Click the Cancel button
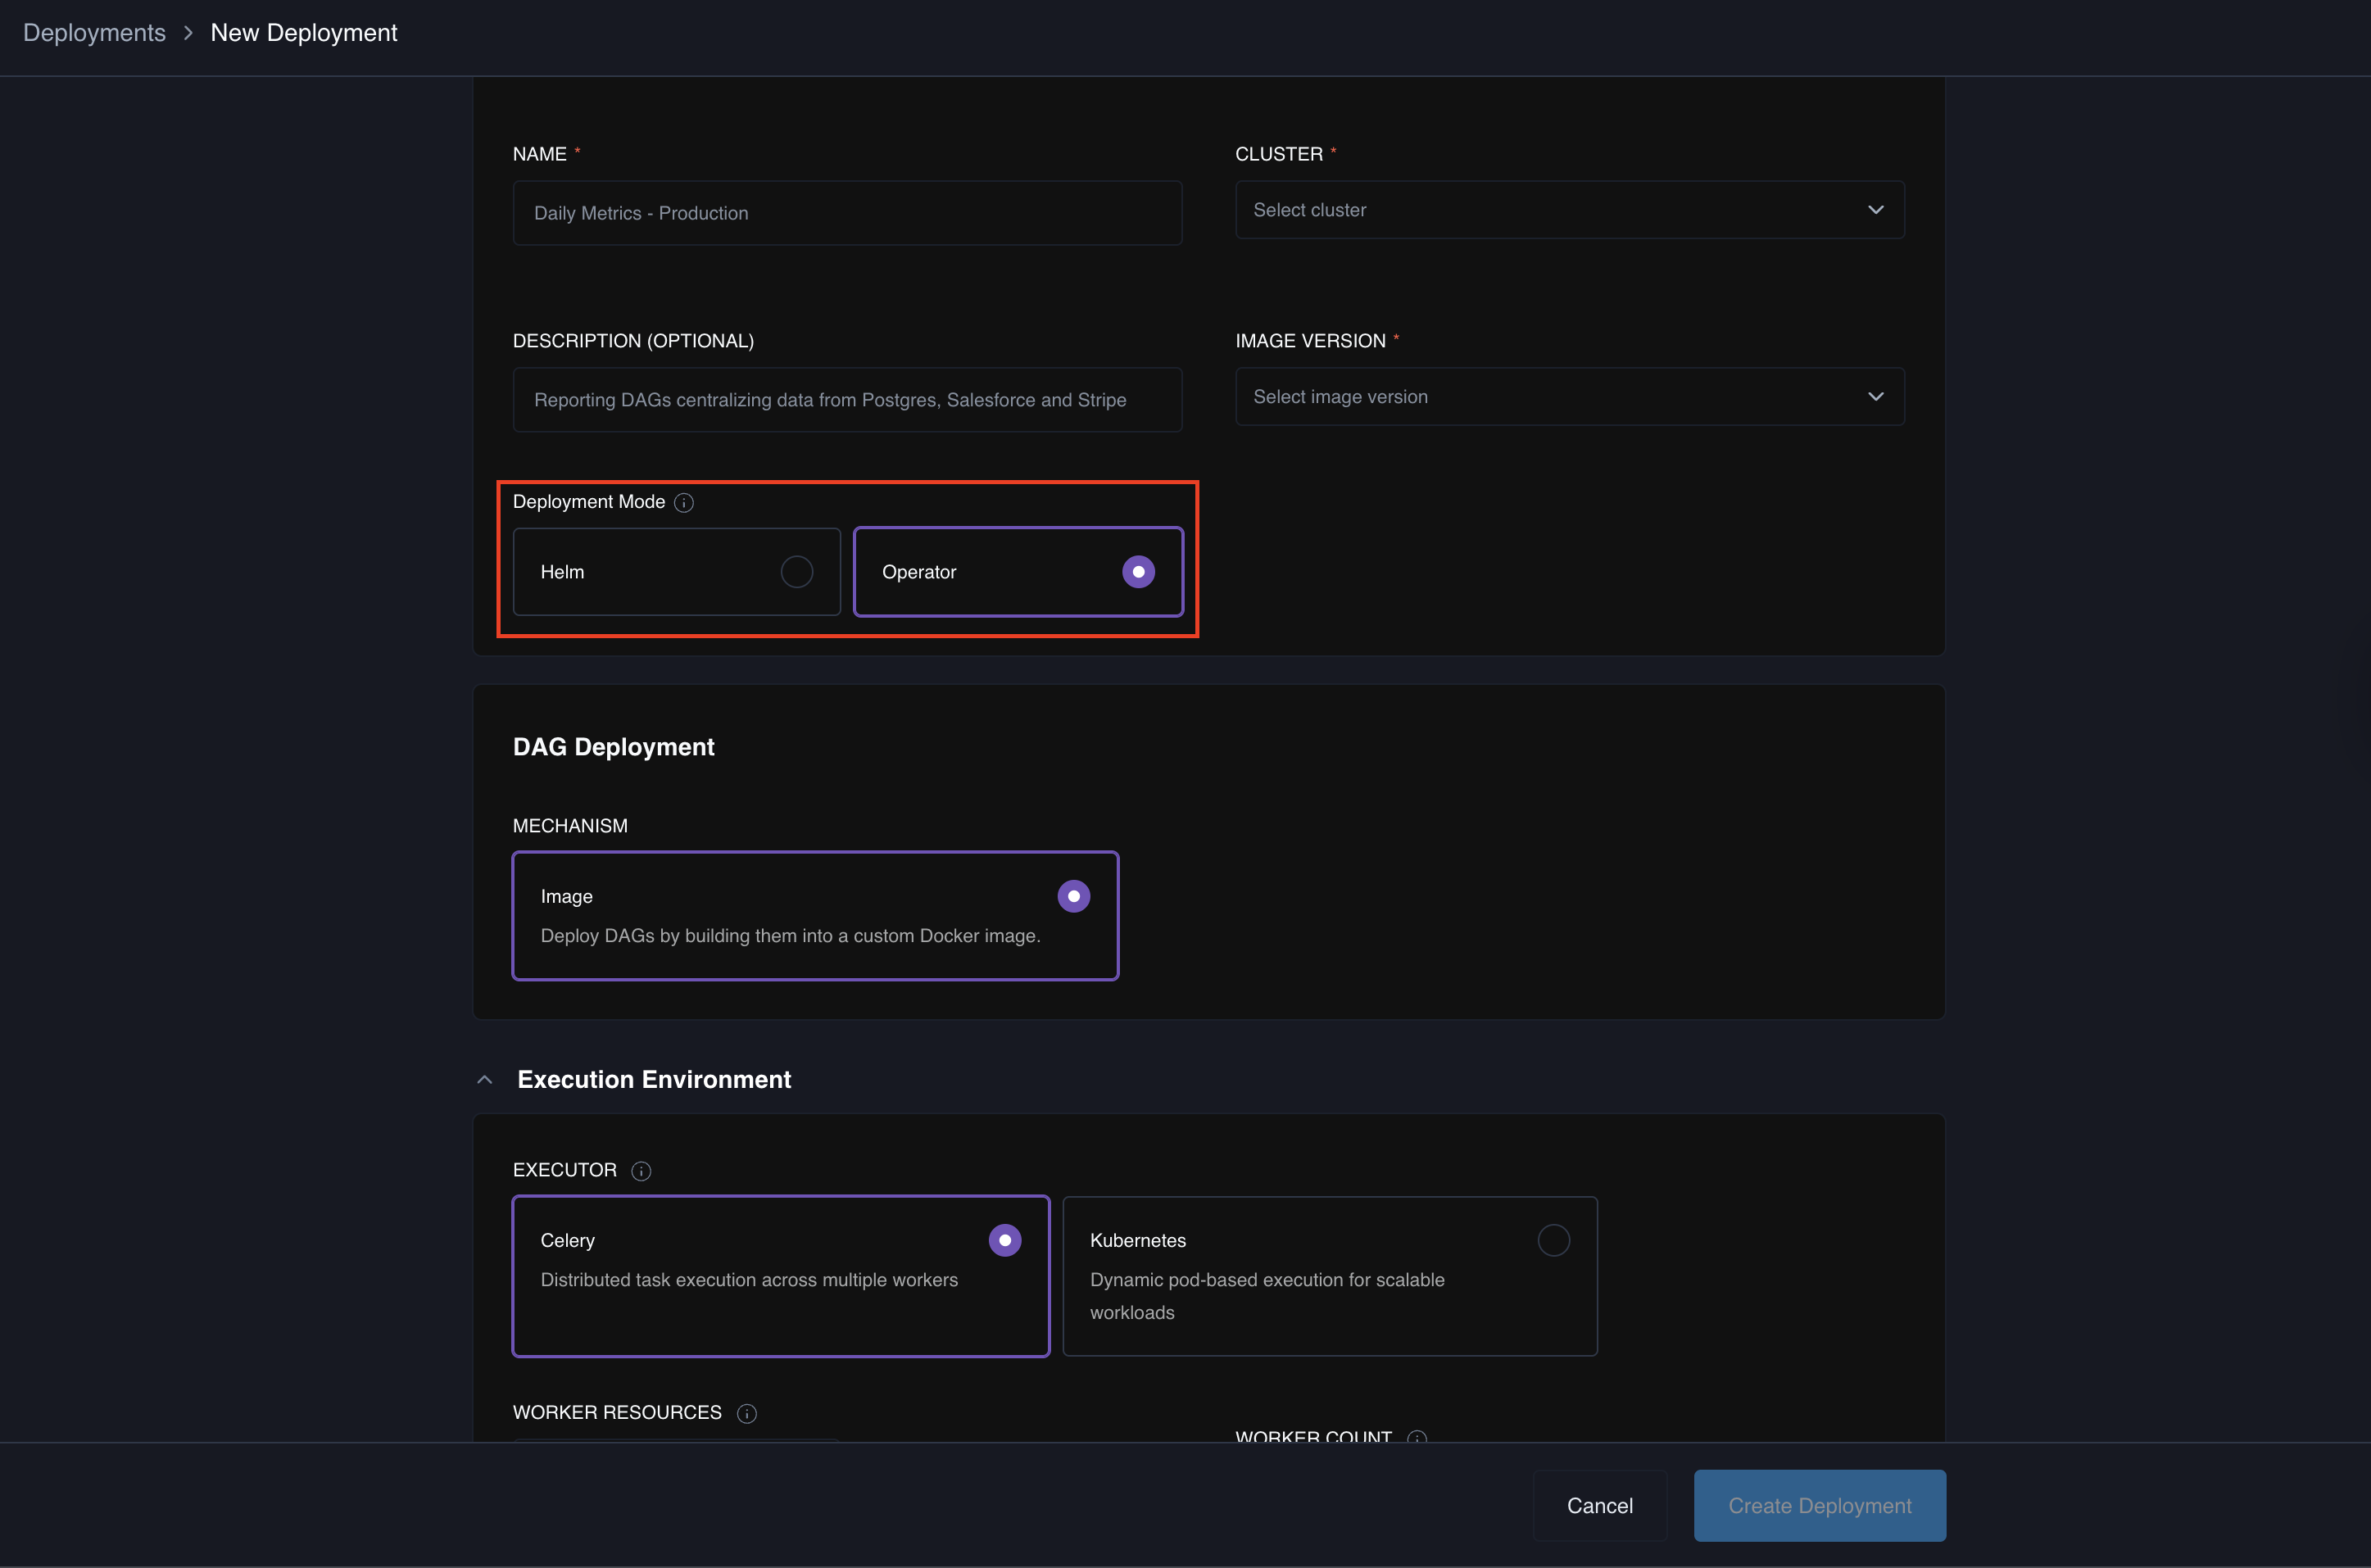 pos(1600,1505)
